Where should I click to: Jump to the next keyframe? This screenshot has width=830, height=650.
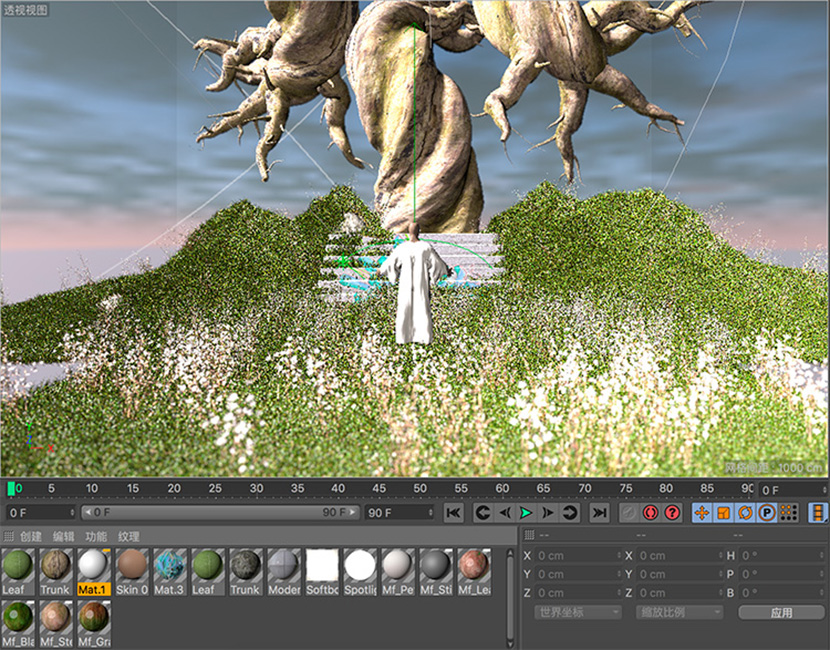point(570,512)
